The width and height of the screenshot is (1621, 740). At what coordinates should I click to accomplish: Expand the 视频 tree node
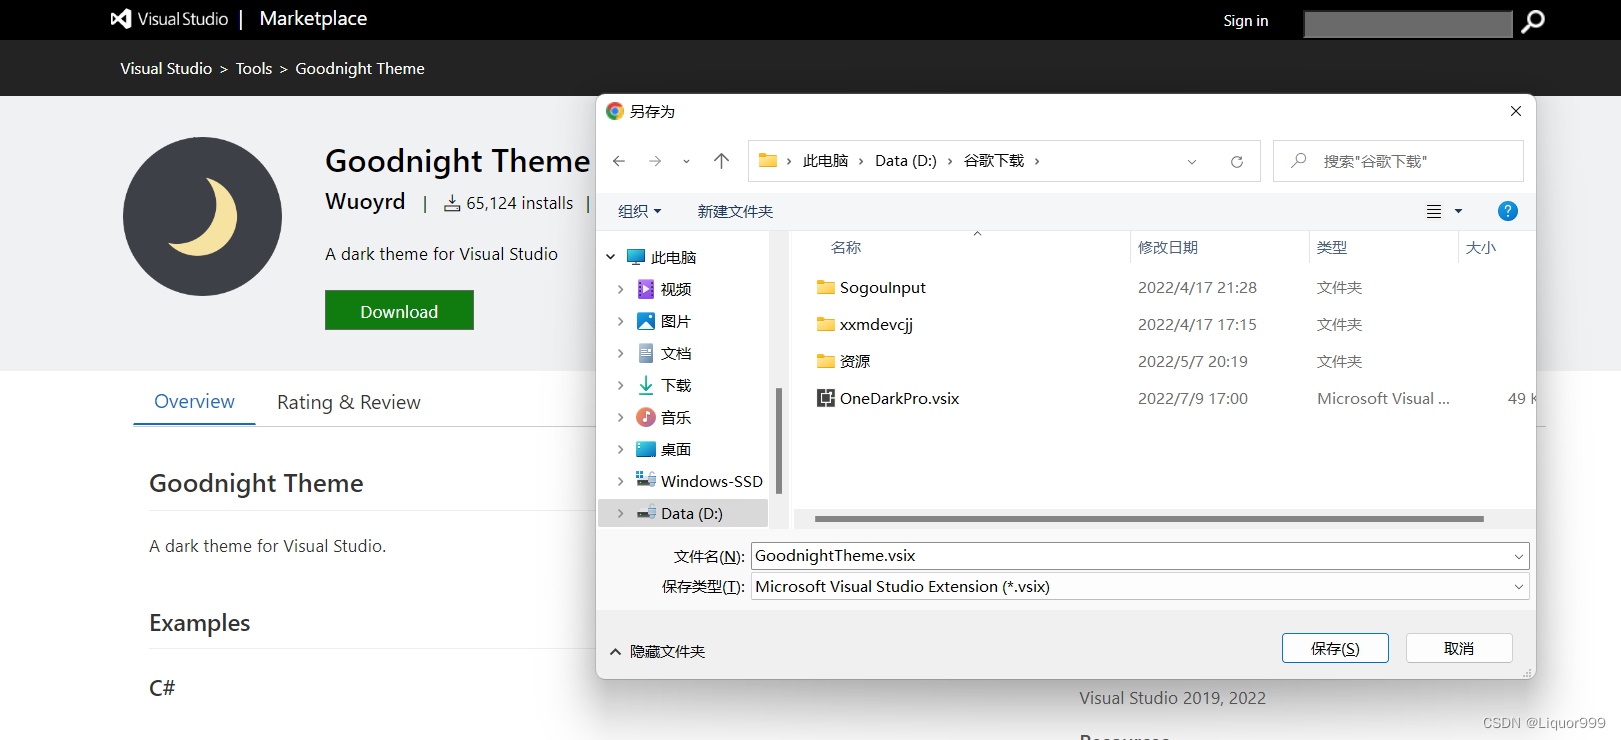620,289
